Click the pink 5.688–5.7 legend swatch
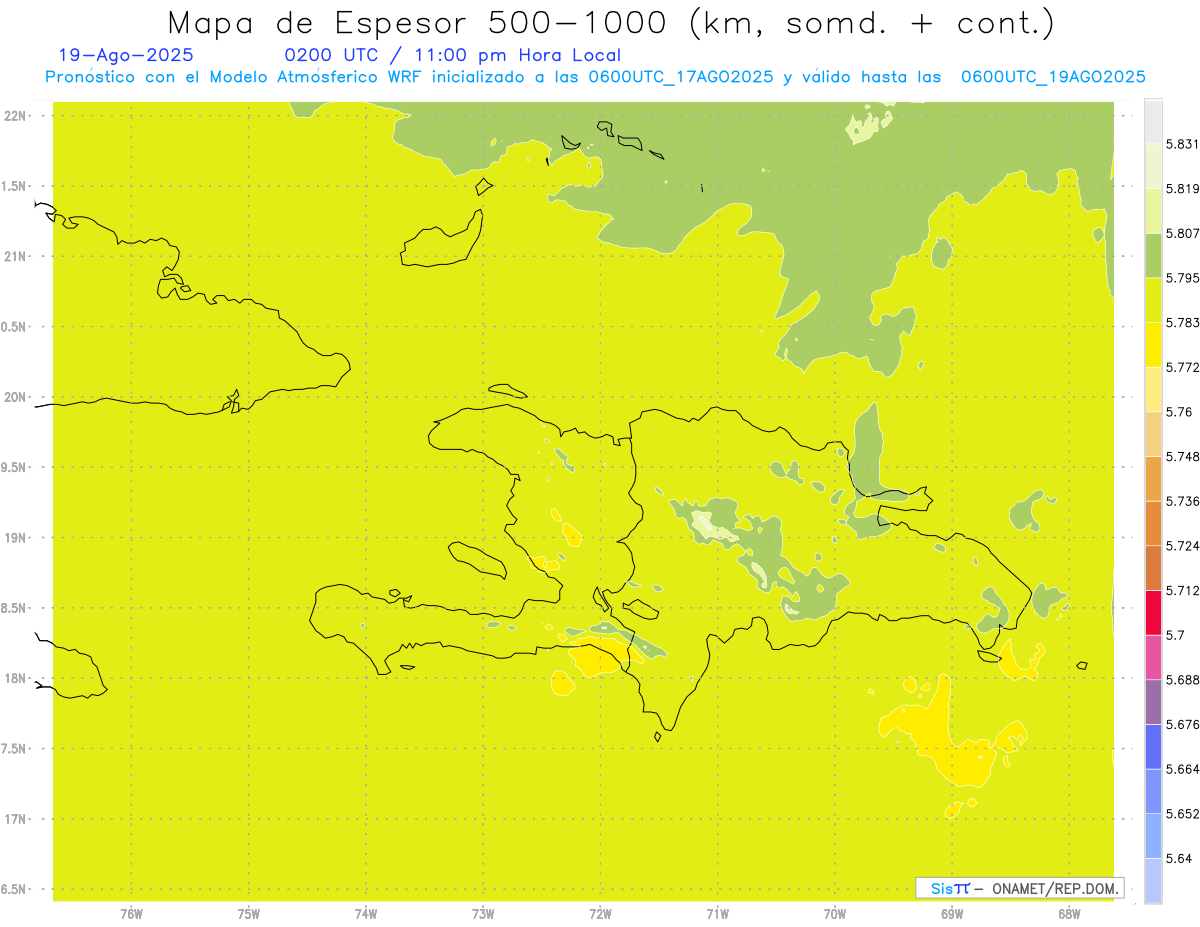The image size is (1200, 927). tap(1153, 657)
